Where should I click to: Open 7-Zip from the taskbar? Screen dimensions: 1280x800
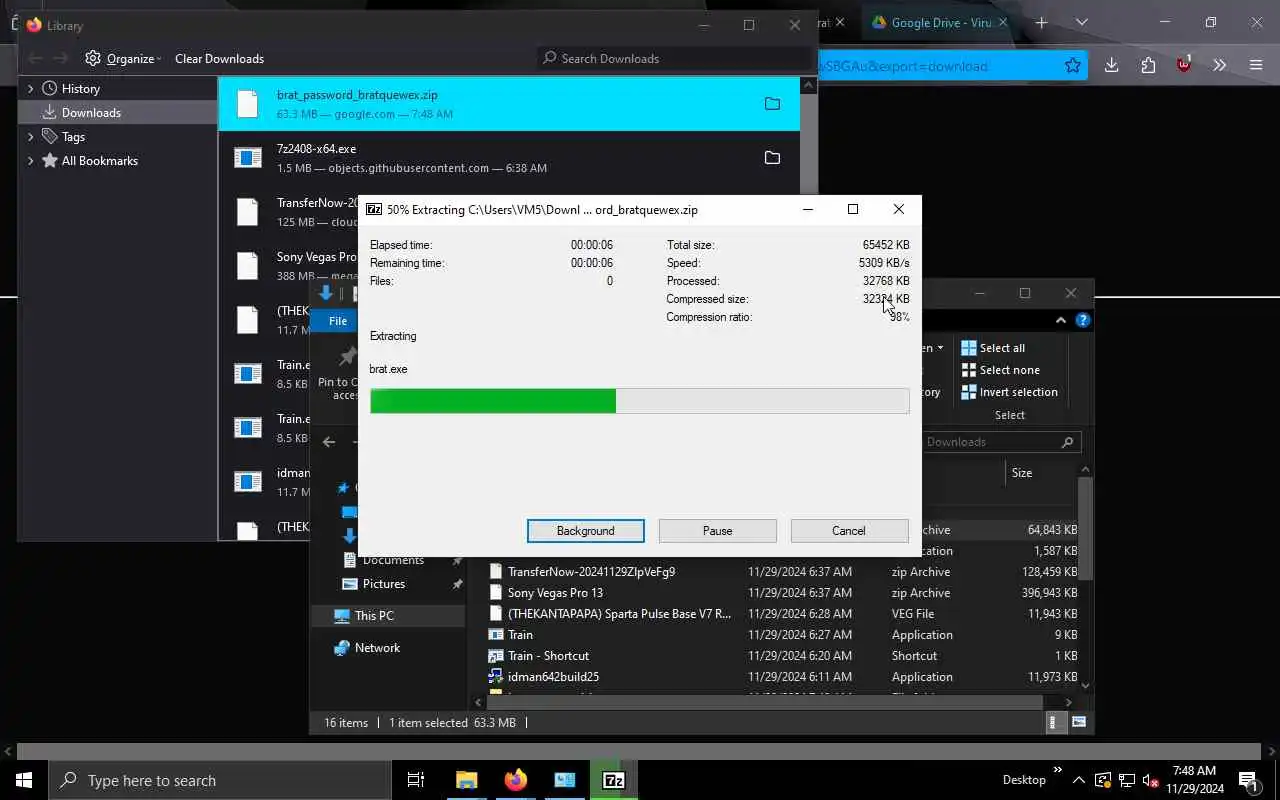614,780
